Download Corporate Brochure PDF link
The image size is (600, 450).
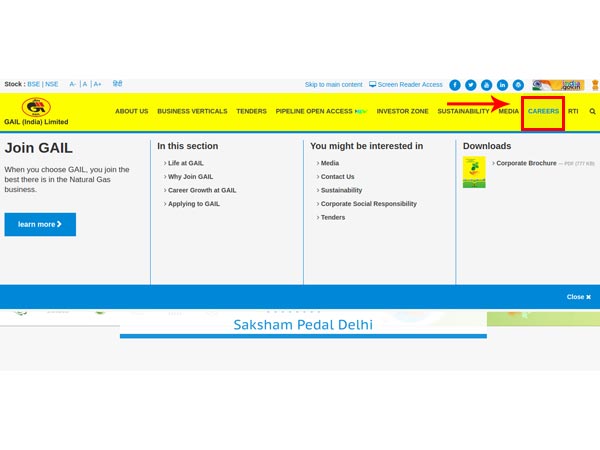pyautogui.click(x=527, y=163)
